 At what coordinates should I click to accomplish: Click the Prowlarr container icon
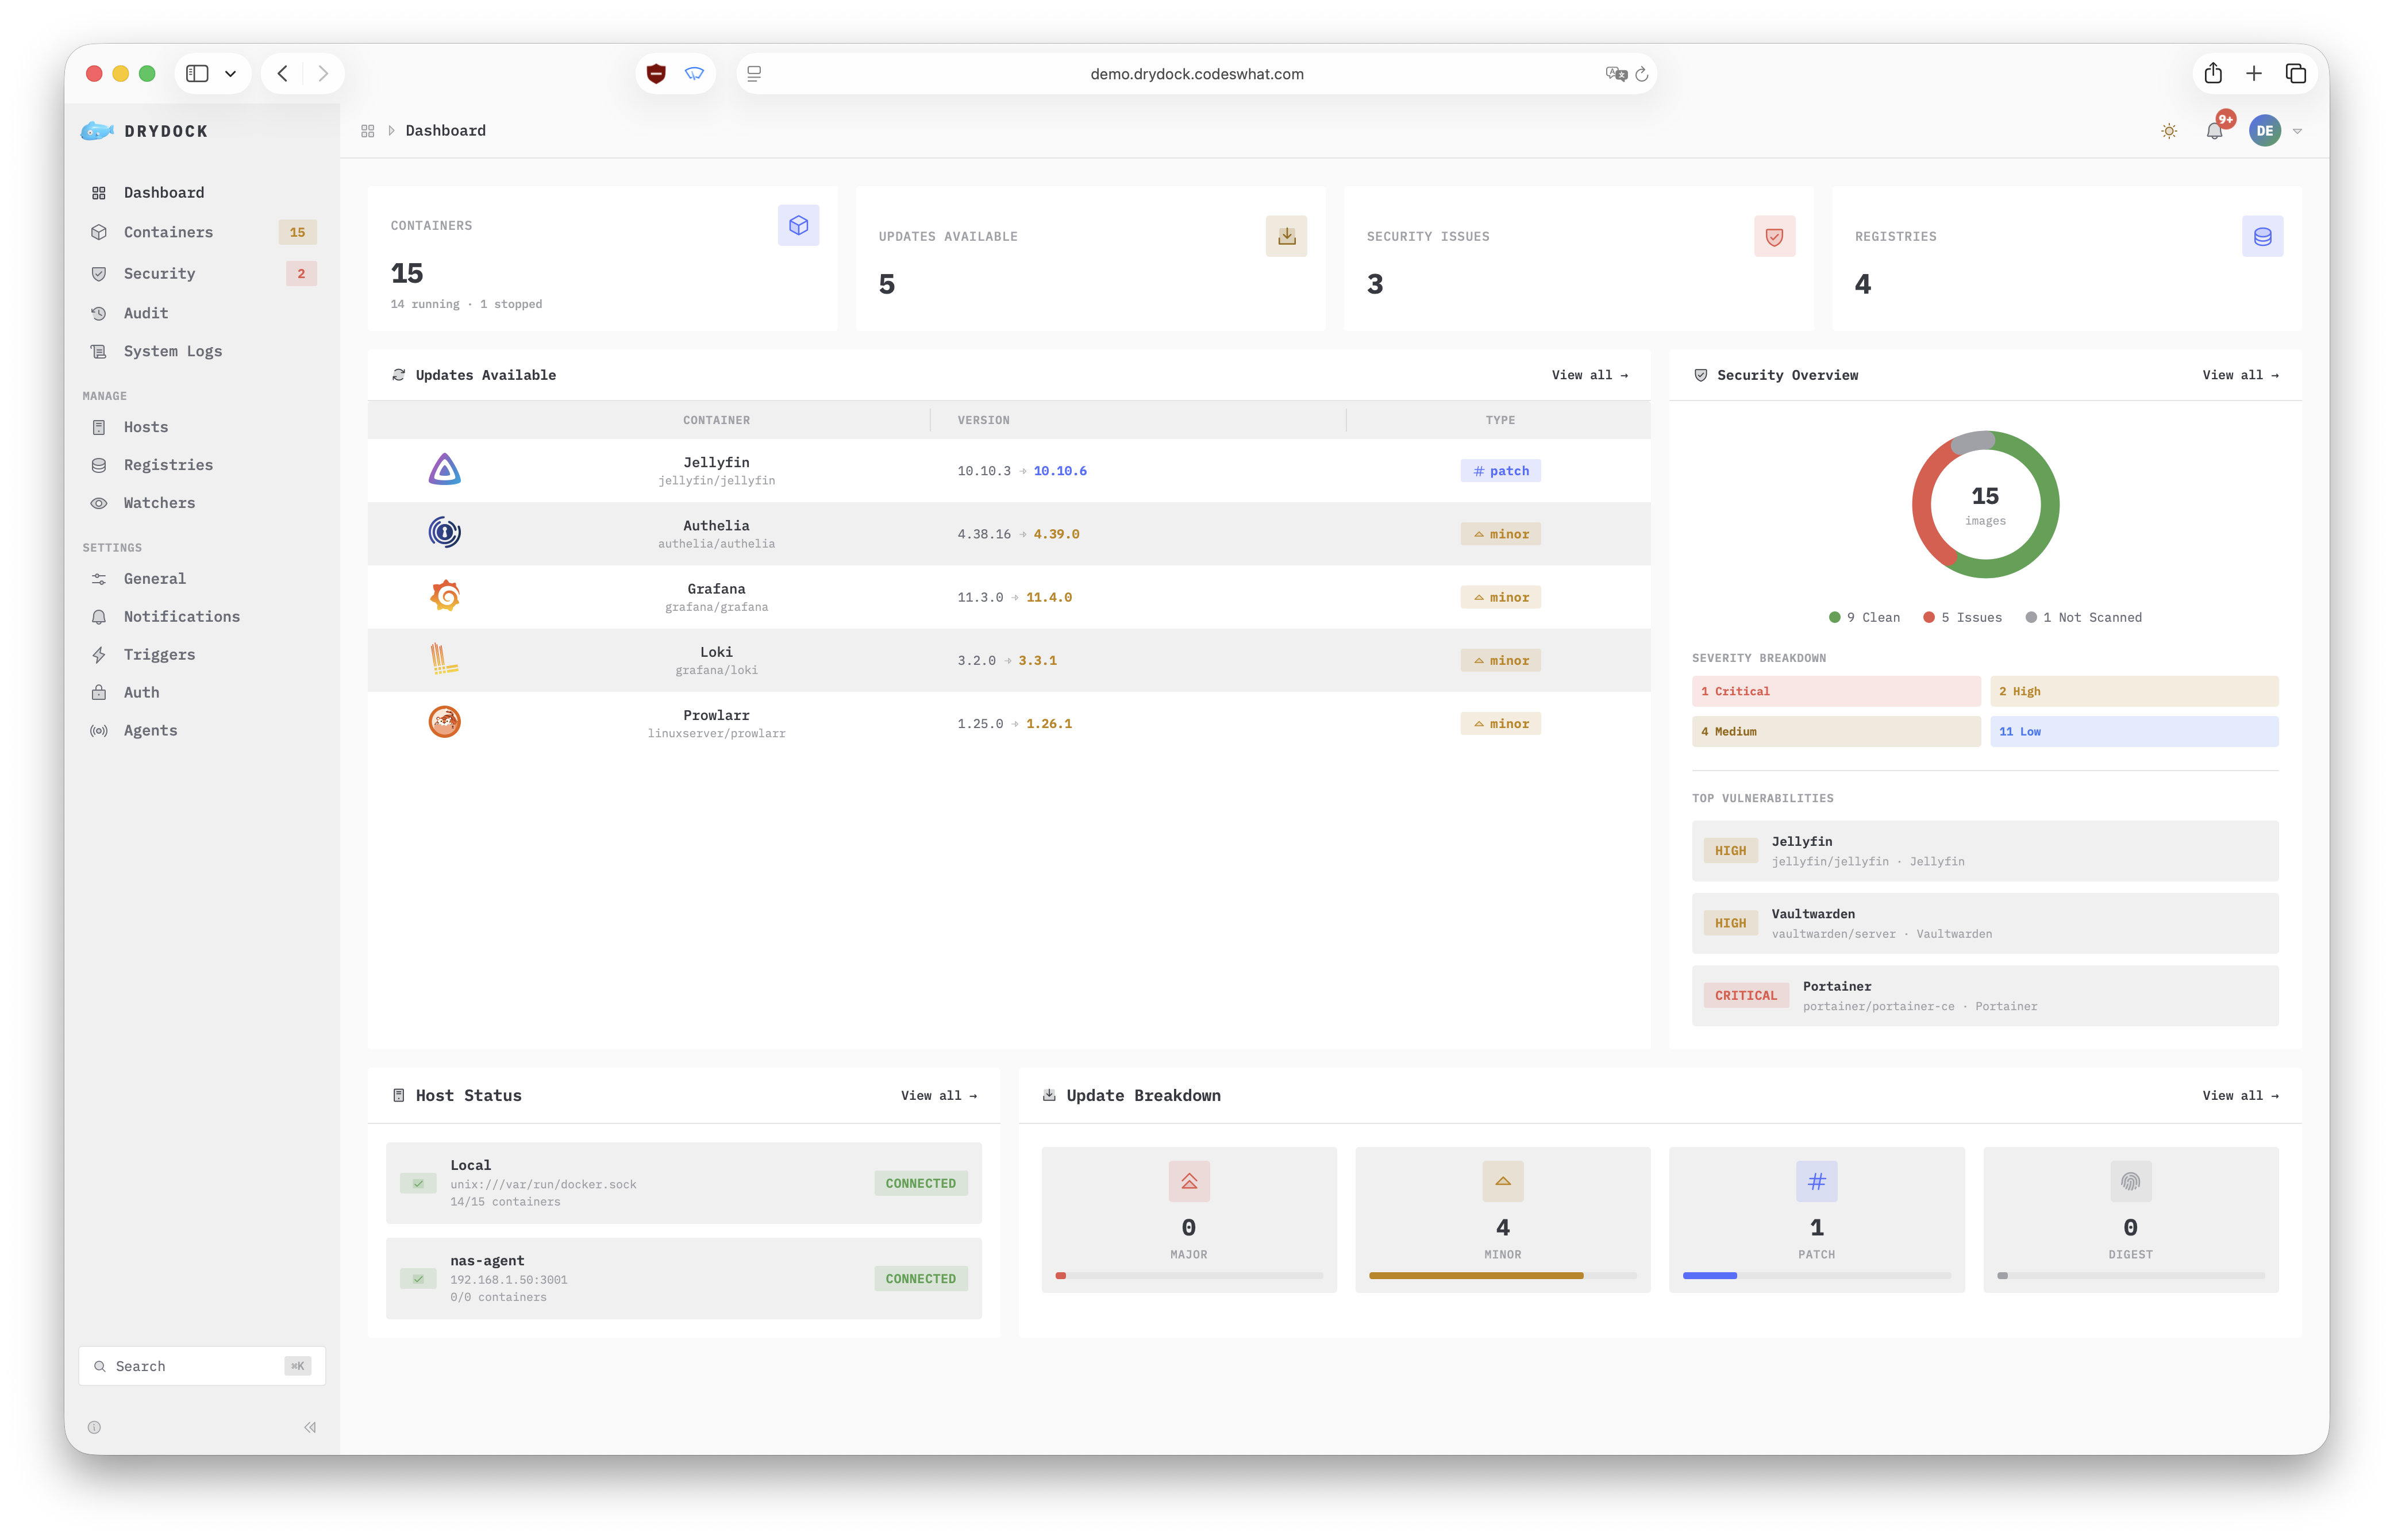(445, 722)
